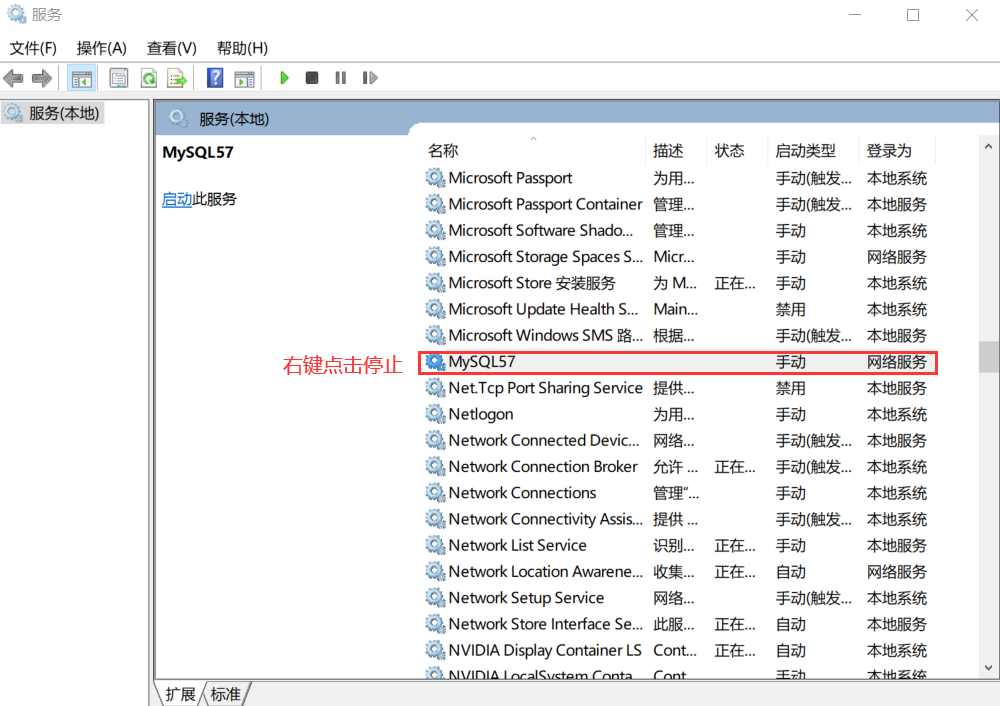
Task: Select Network Connectivity Assis... row
Action: pyautogui.click(x=678, y=519)
